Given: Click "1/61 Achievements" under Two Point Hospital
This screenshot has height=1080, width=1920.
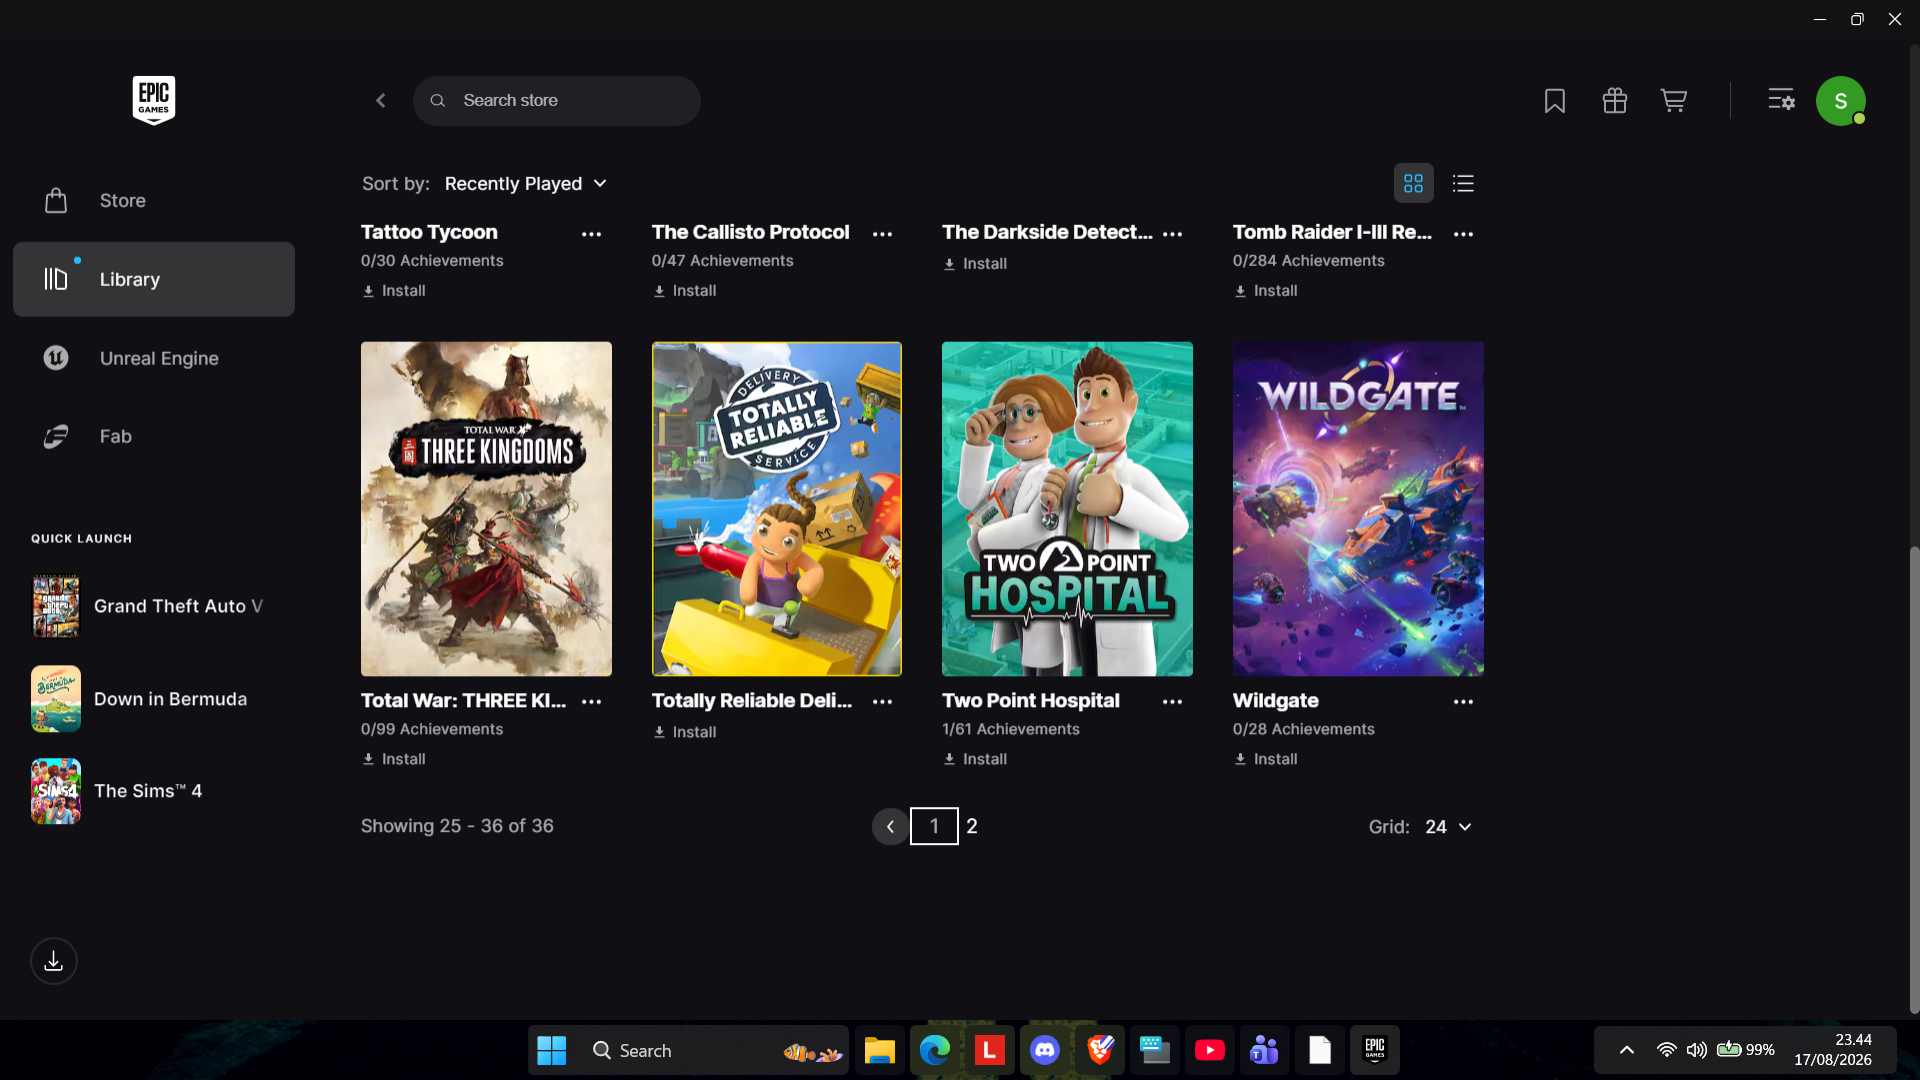Looking at the screenshot, I should 1011,729.
